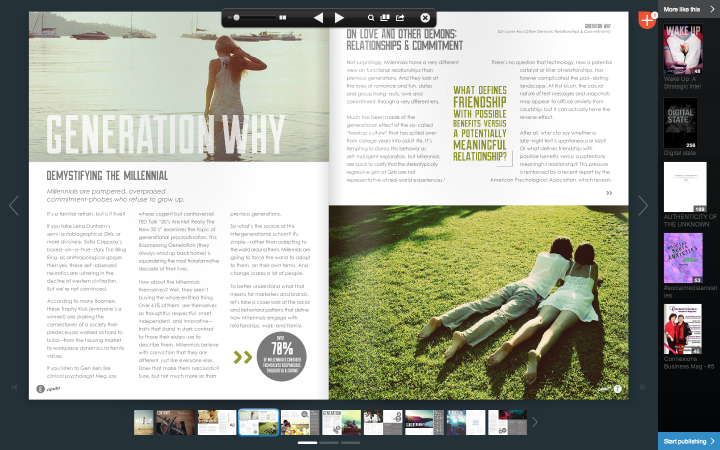Click the More like this heading
This screenshot has width=720, height=450.
[682, 9]
